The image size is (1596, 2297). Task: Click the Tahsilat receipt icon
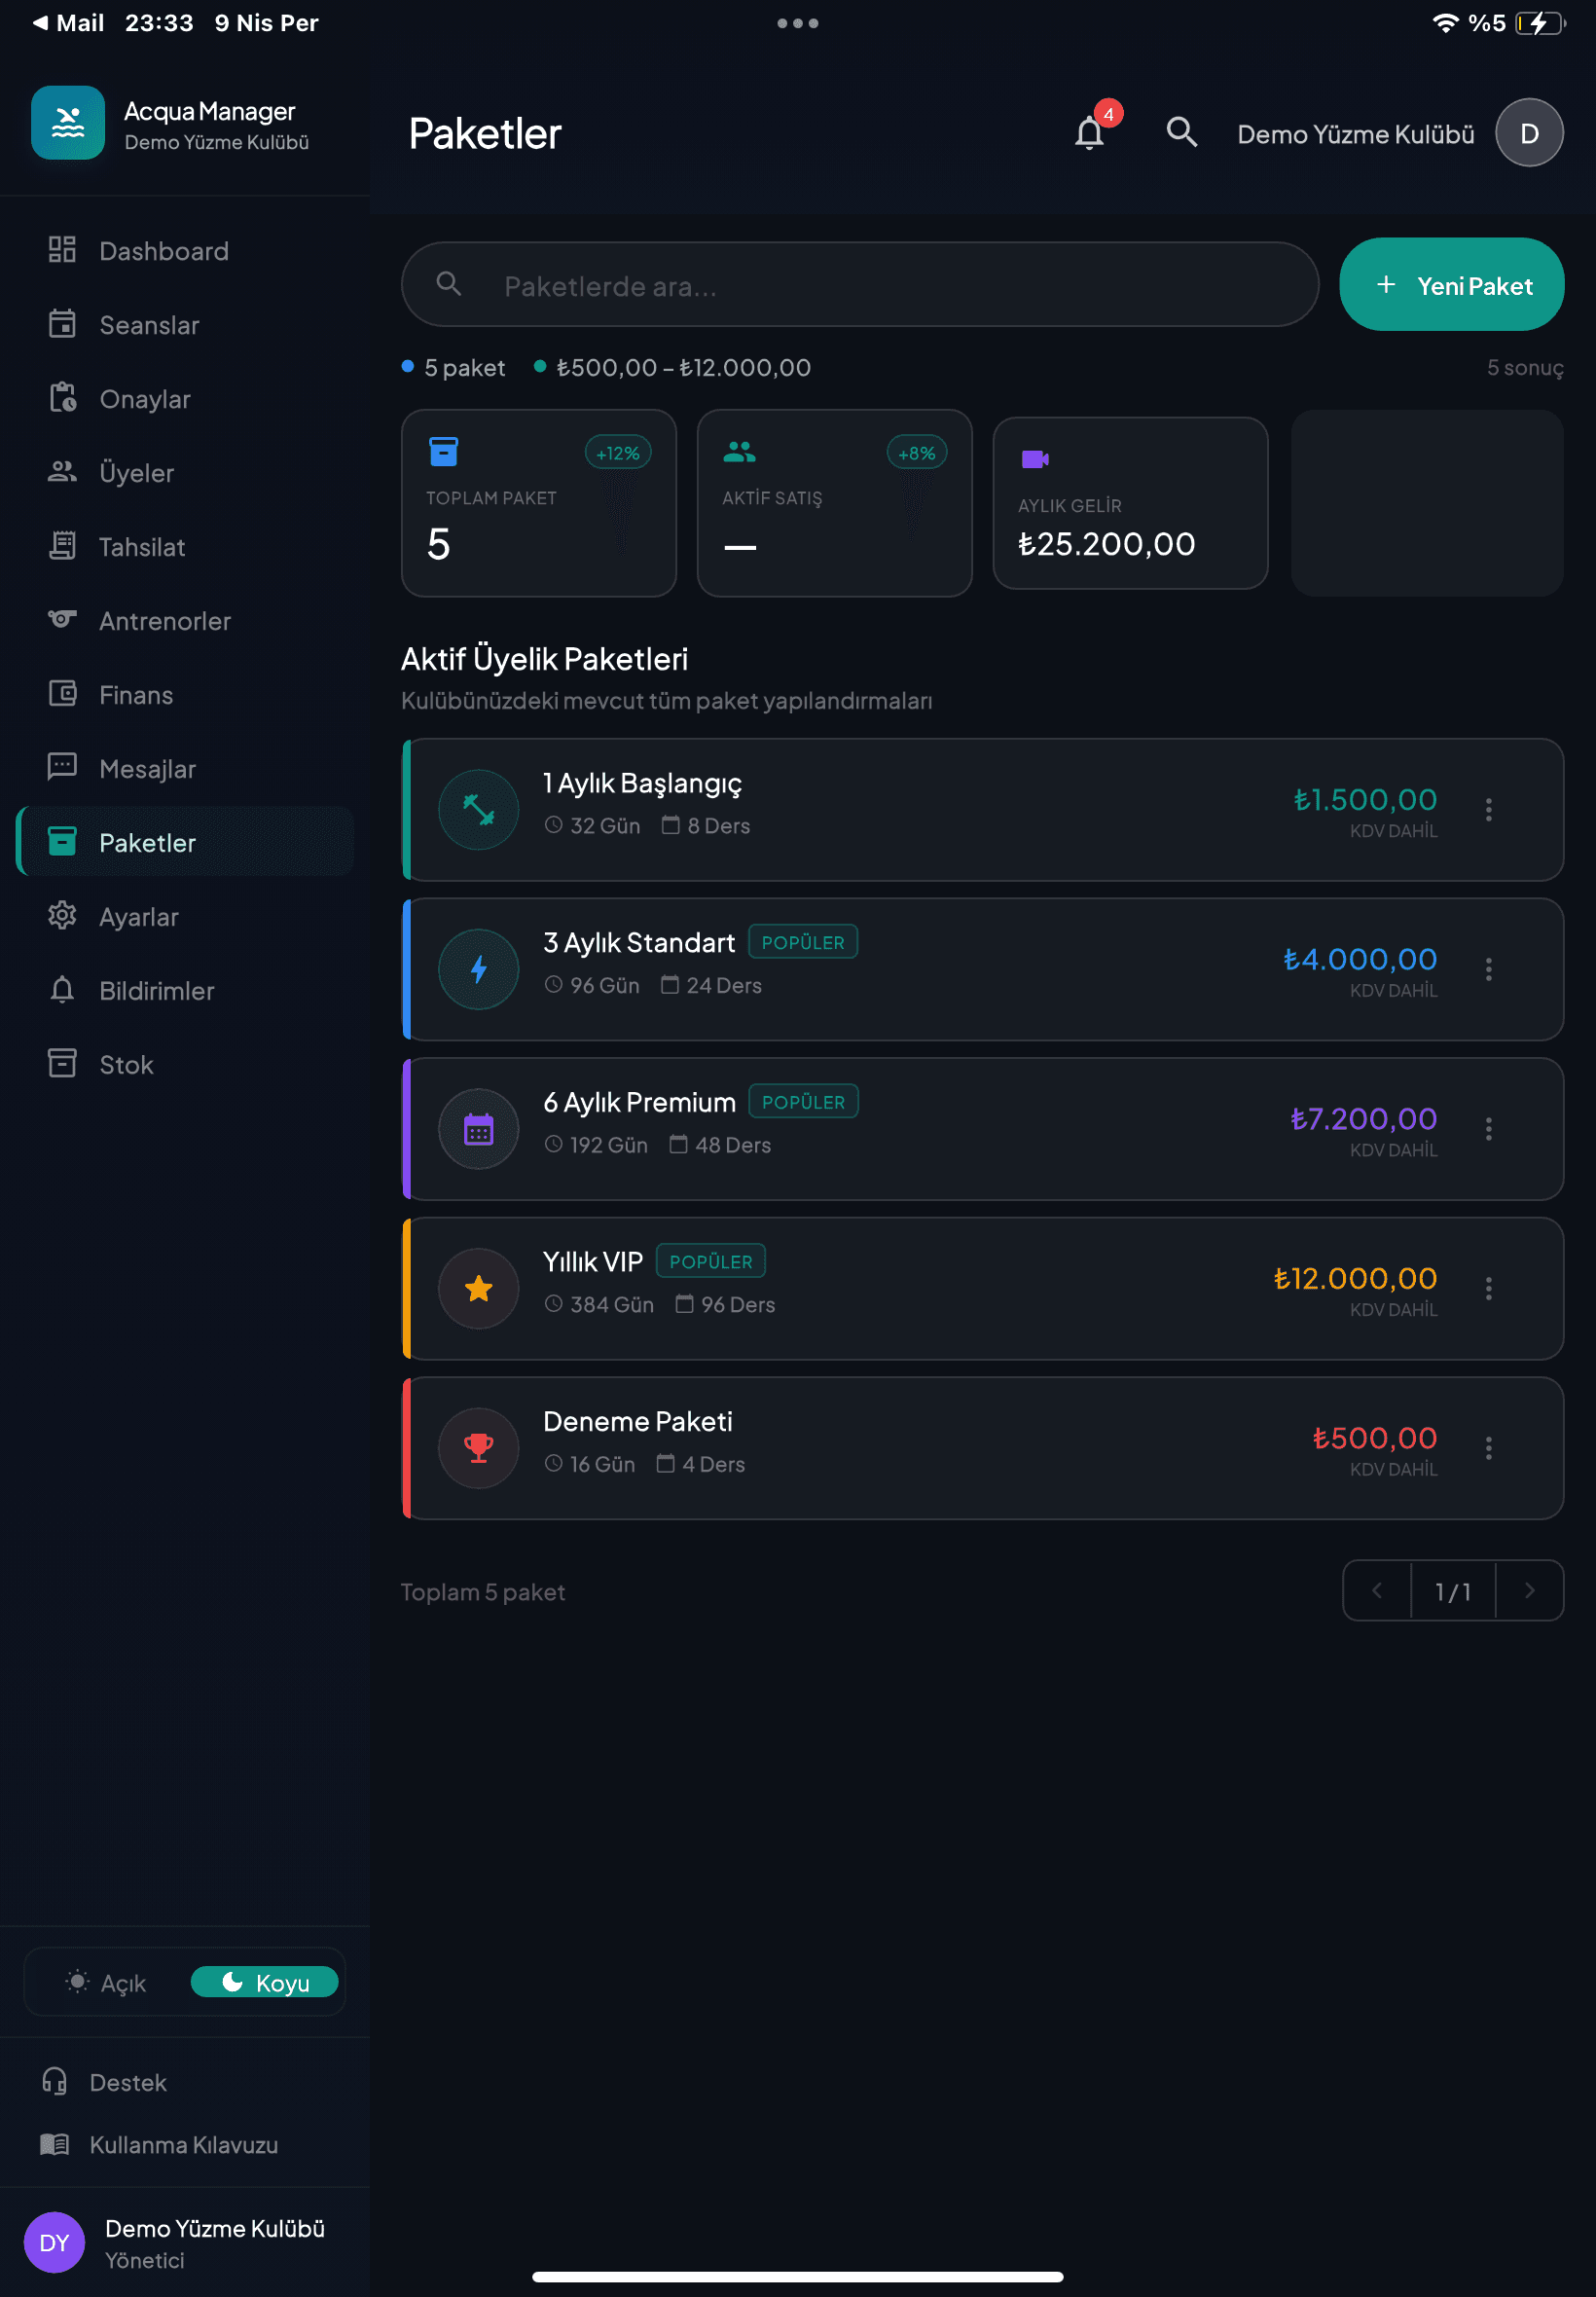62,546
